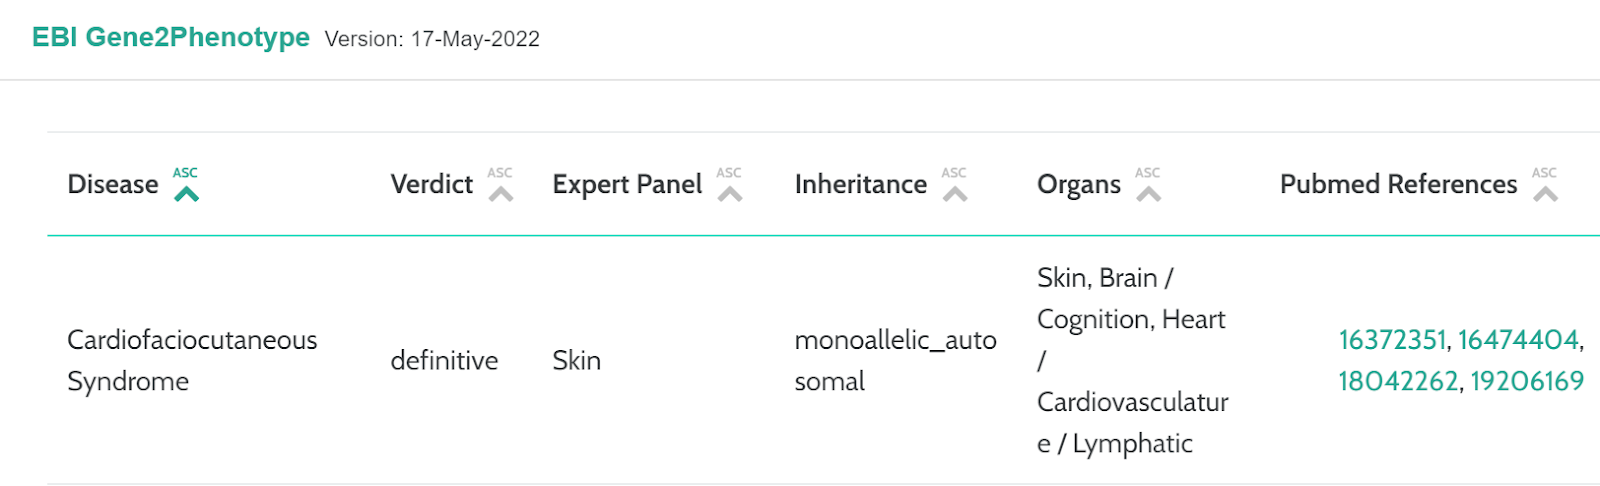Open Pubmed reference 16372351
The image size is (1600, 486).
(x=1392, y=340)
